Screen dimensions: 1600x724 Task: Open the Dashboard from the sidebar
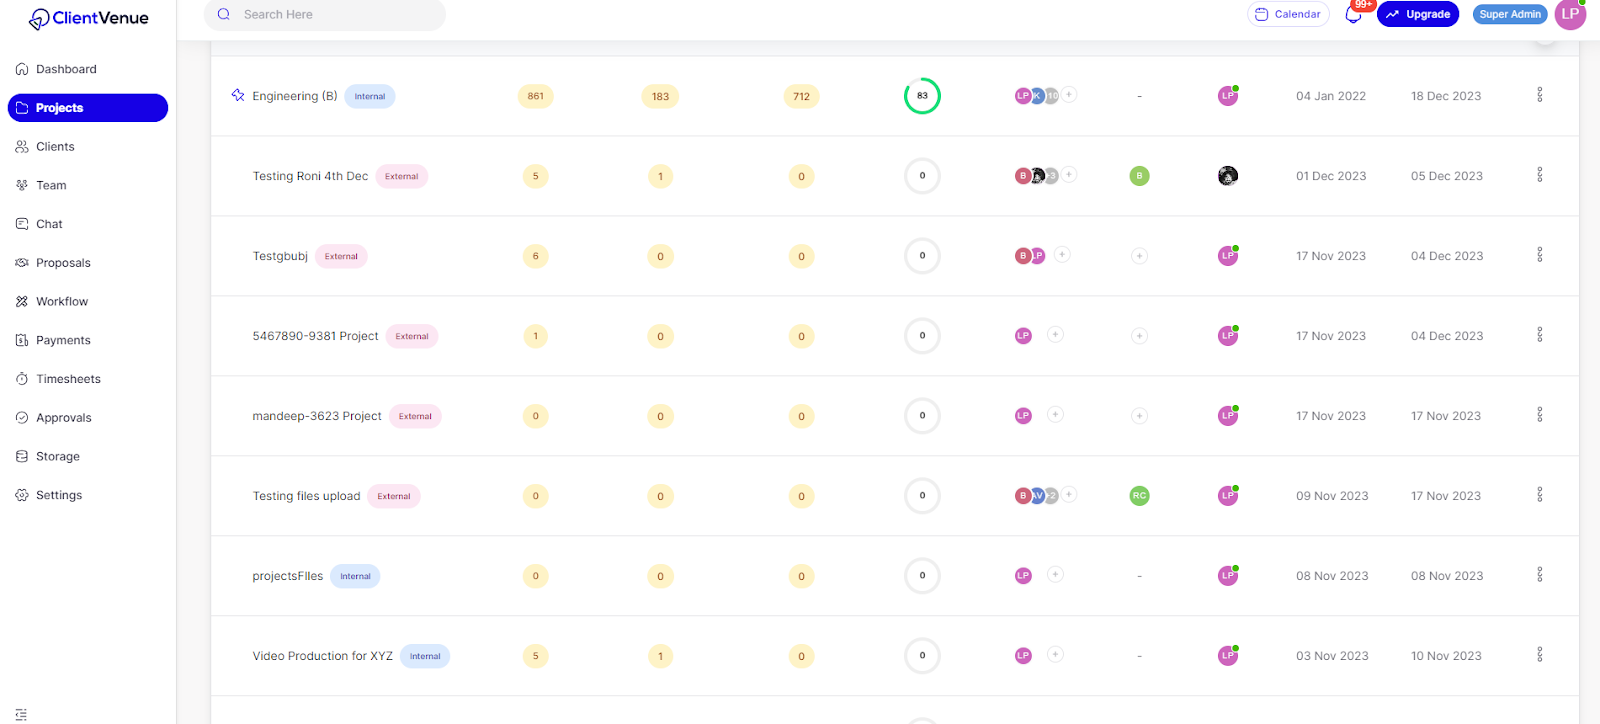pos(67,68)
